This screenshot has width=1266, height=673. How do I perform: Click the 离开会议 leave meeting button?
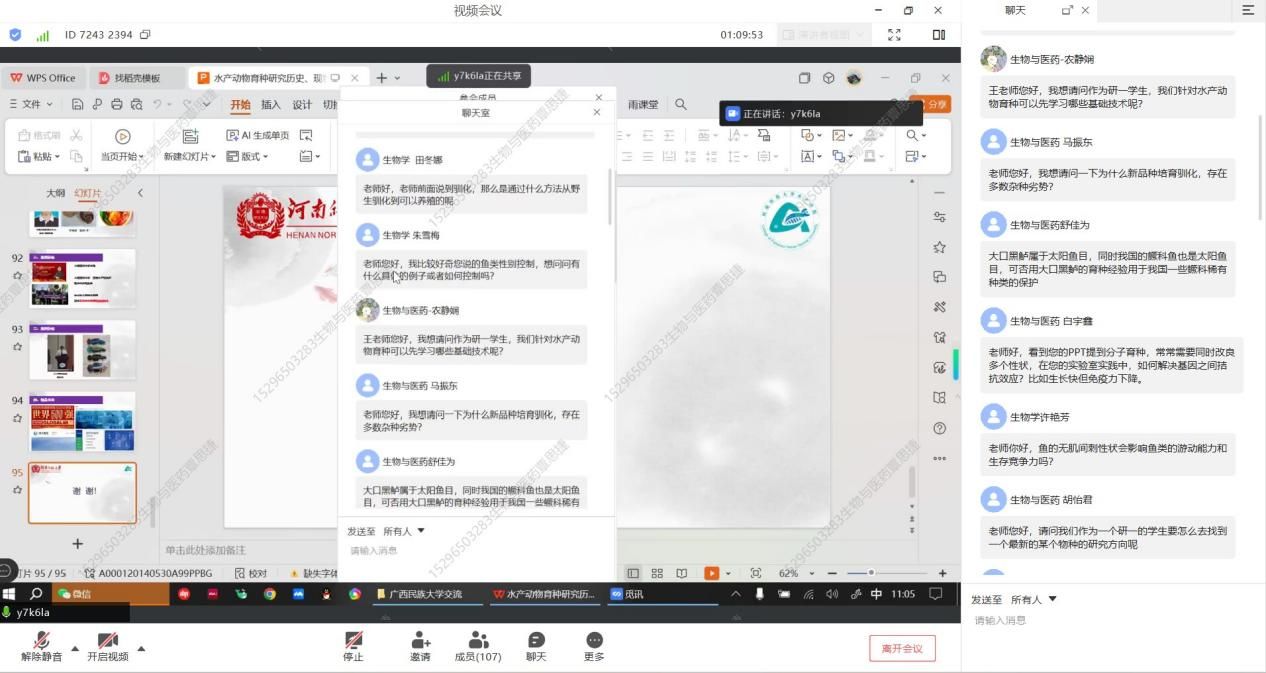click(902, 648)
